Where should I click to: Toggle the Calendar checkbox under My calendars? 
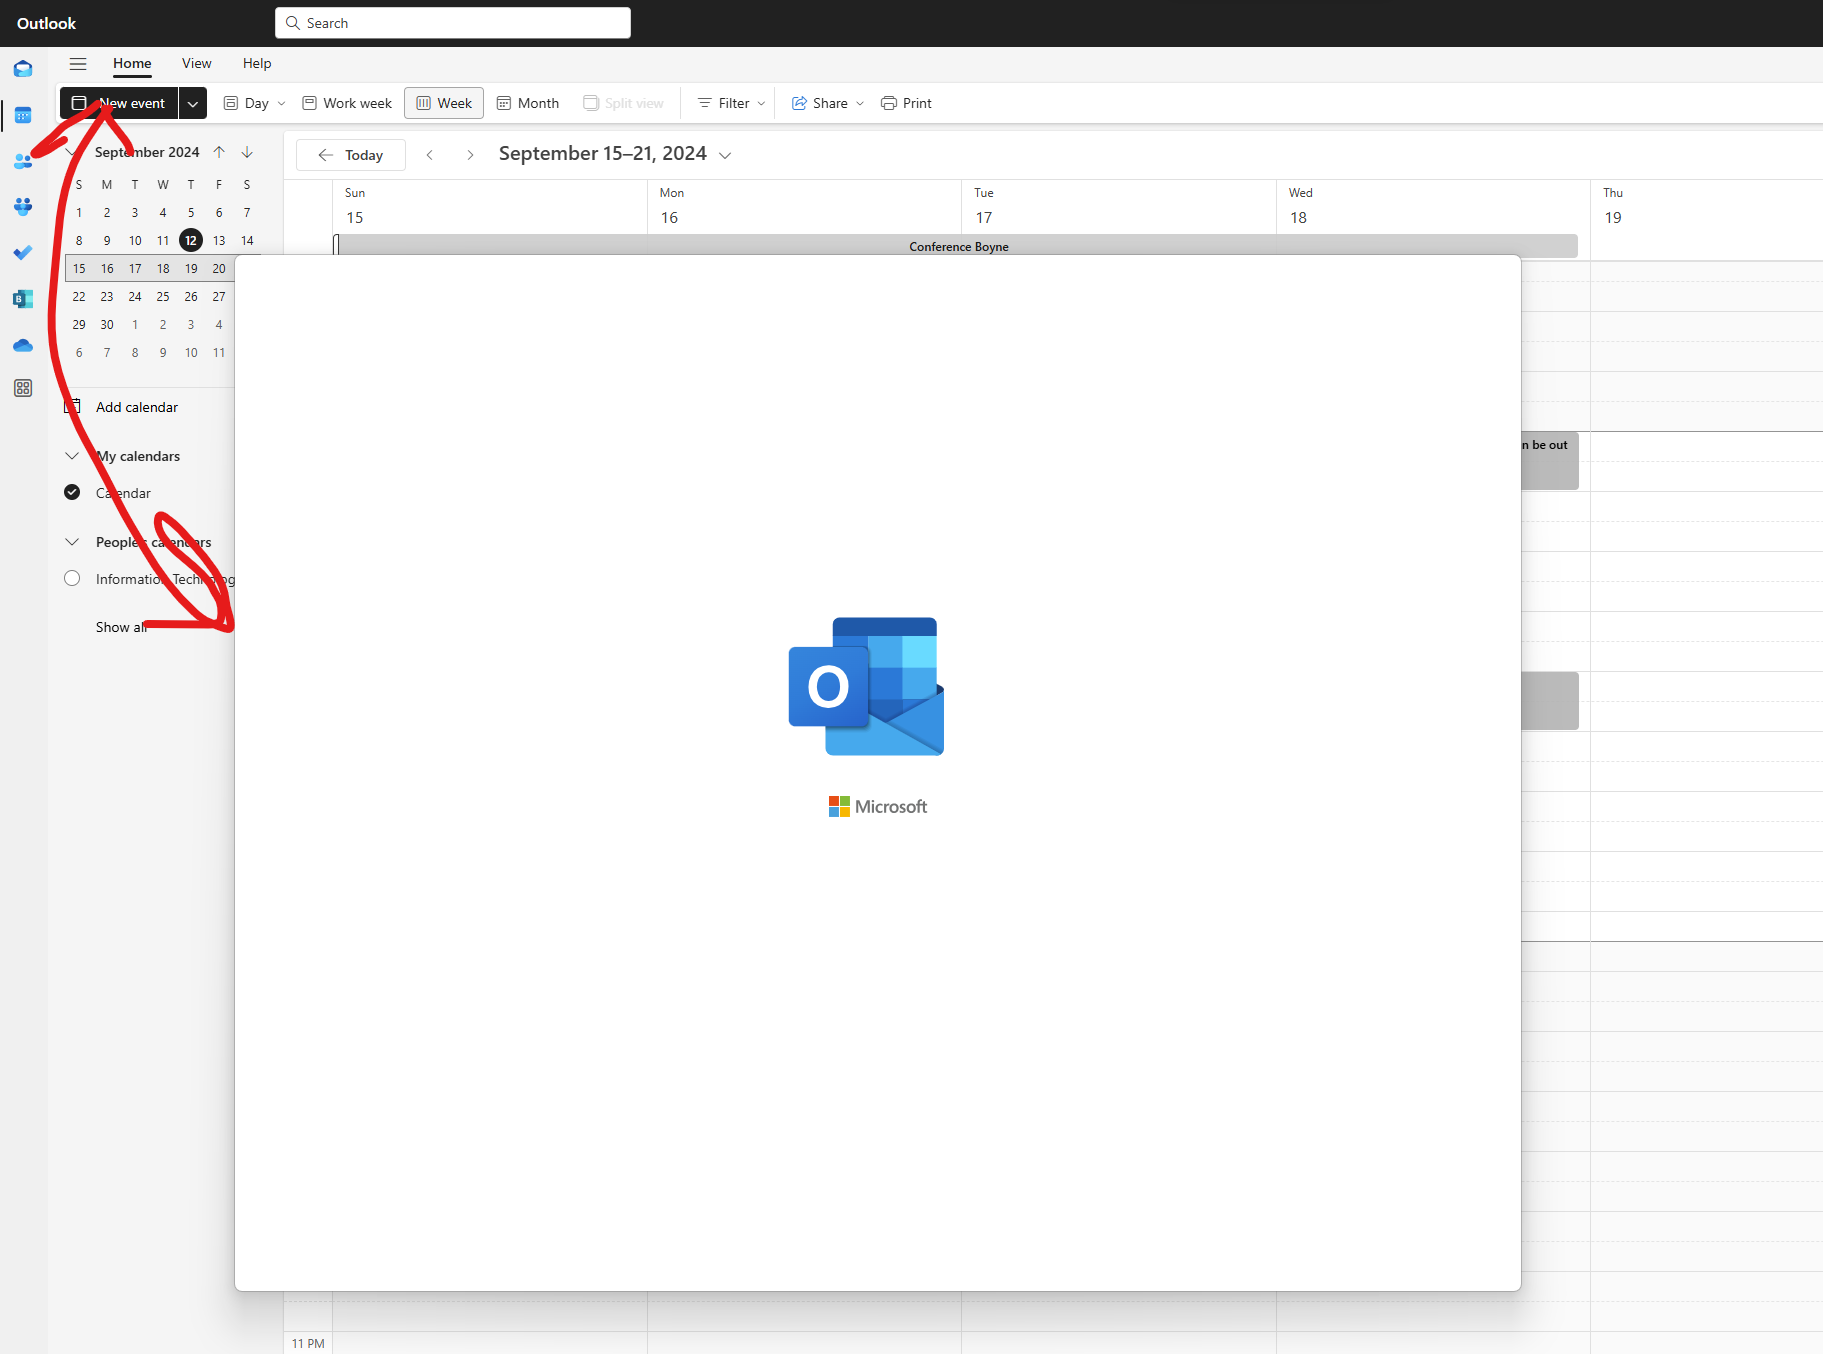click(x=72, y=492)
